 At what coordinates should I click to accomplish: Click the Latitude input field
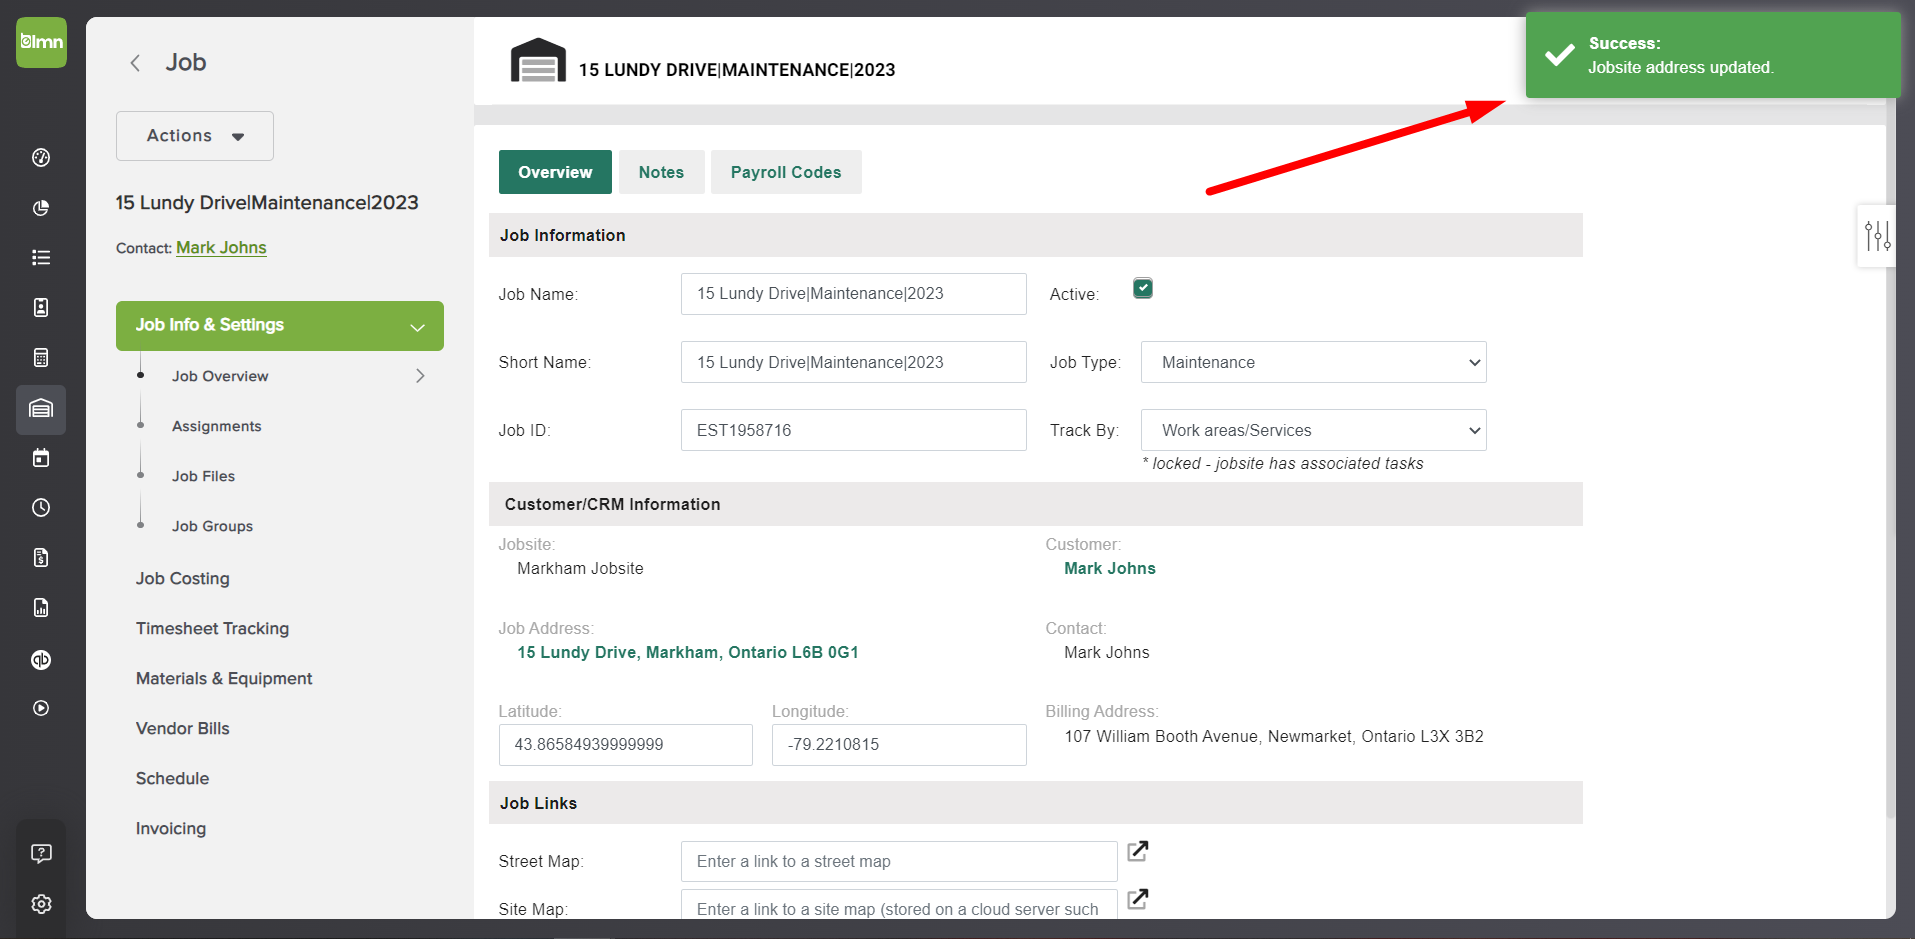pos(626,745)
